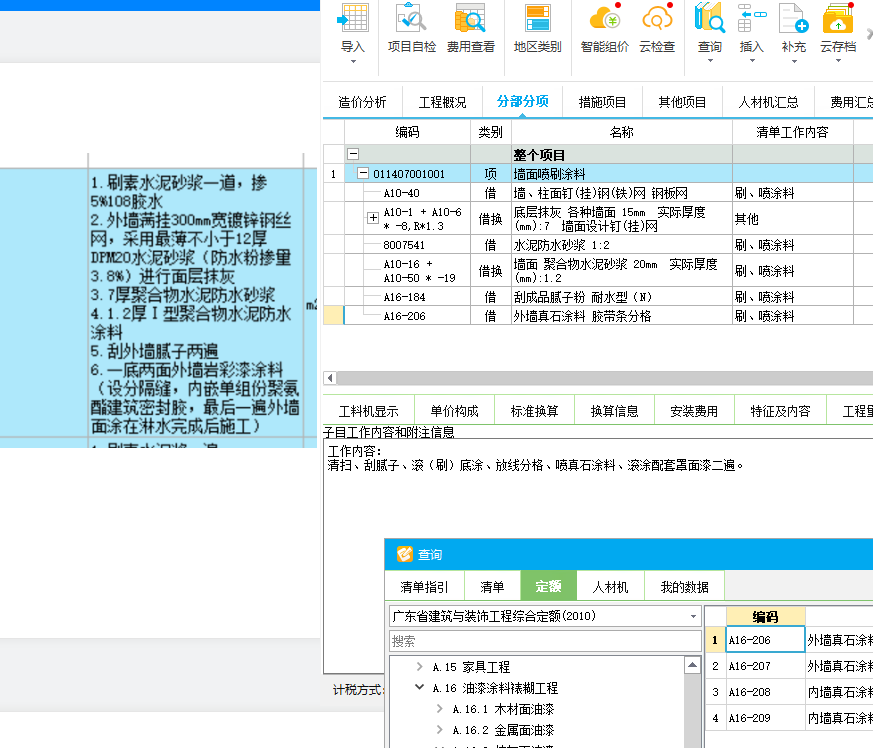Select row A10-40 钢板网
The height and width of the screenshot is (748, 873).
599,193
